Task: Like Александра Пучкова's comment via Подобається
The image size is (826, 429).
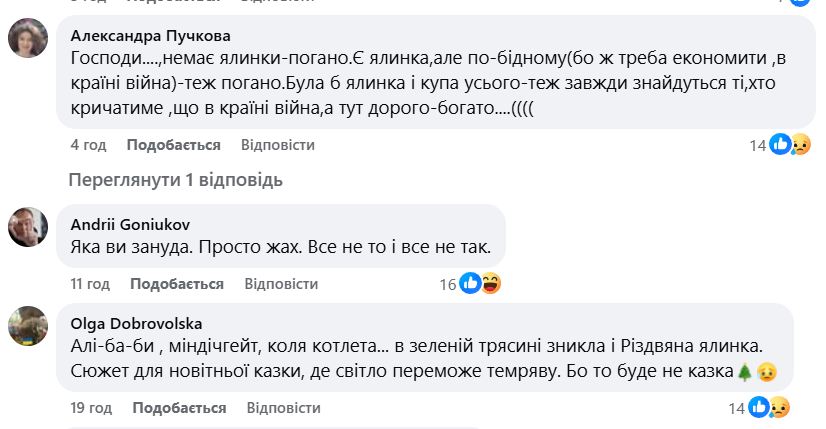Action: [173, 145]
